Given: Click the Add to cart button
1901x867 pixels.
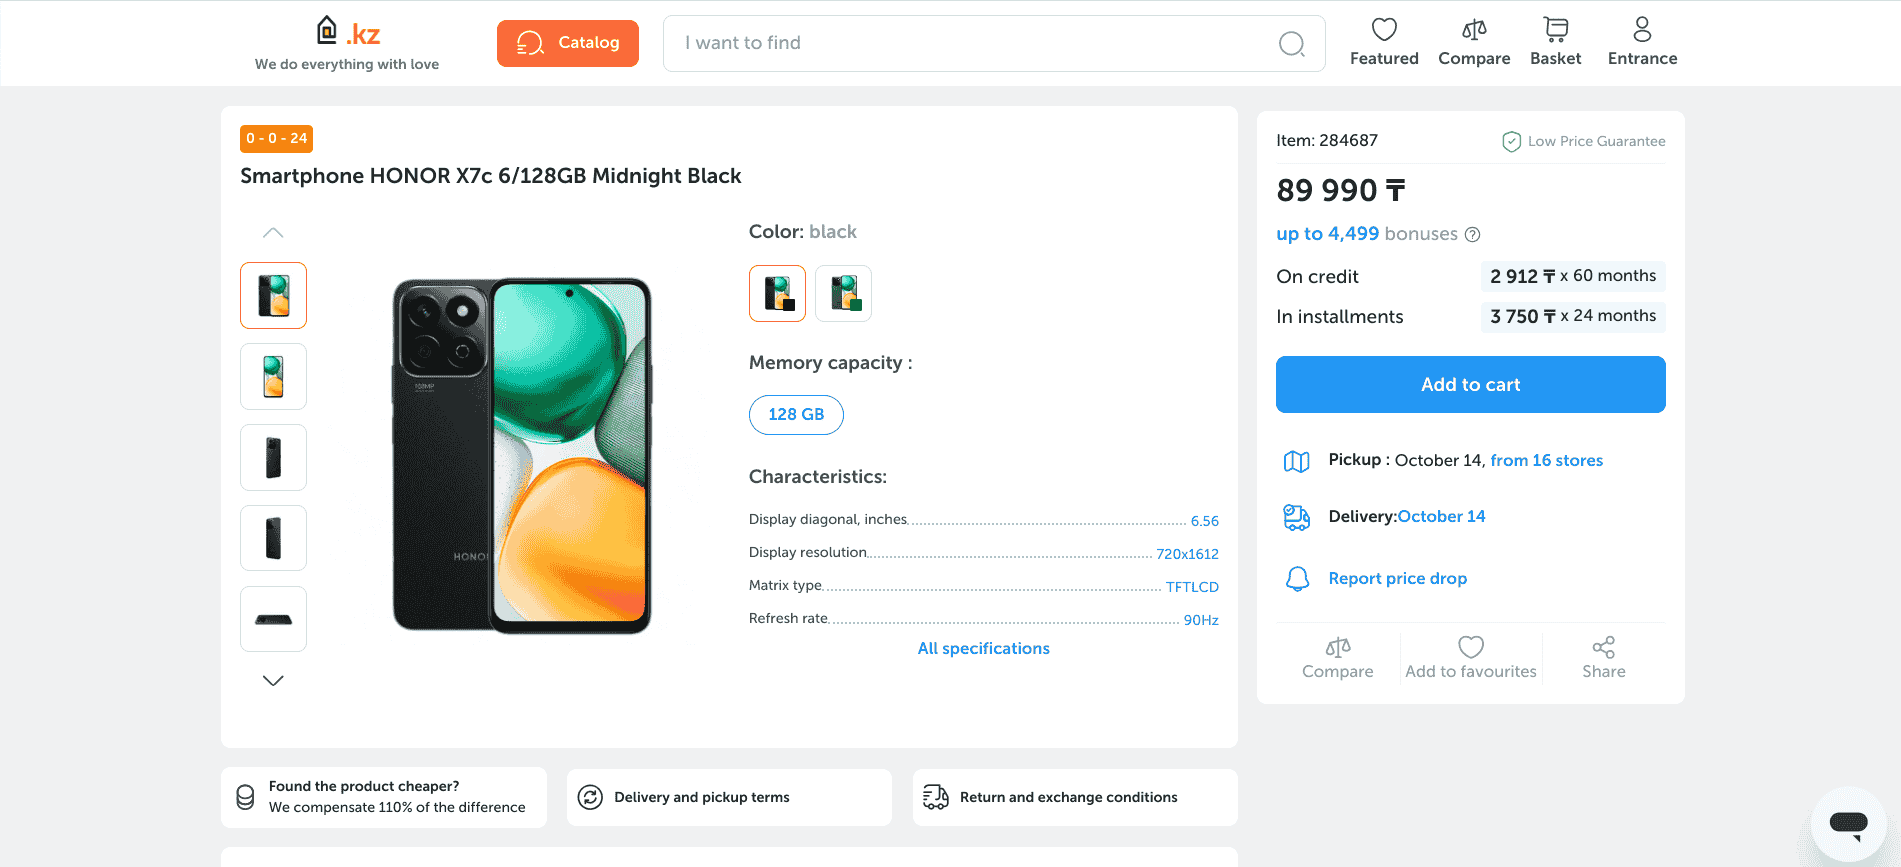Looking at the screenshot, I should coord(1470,385).
